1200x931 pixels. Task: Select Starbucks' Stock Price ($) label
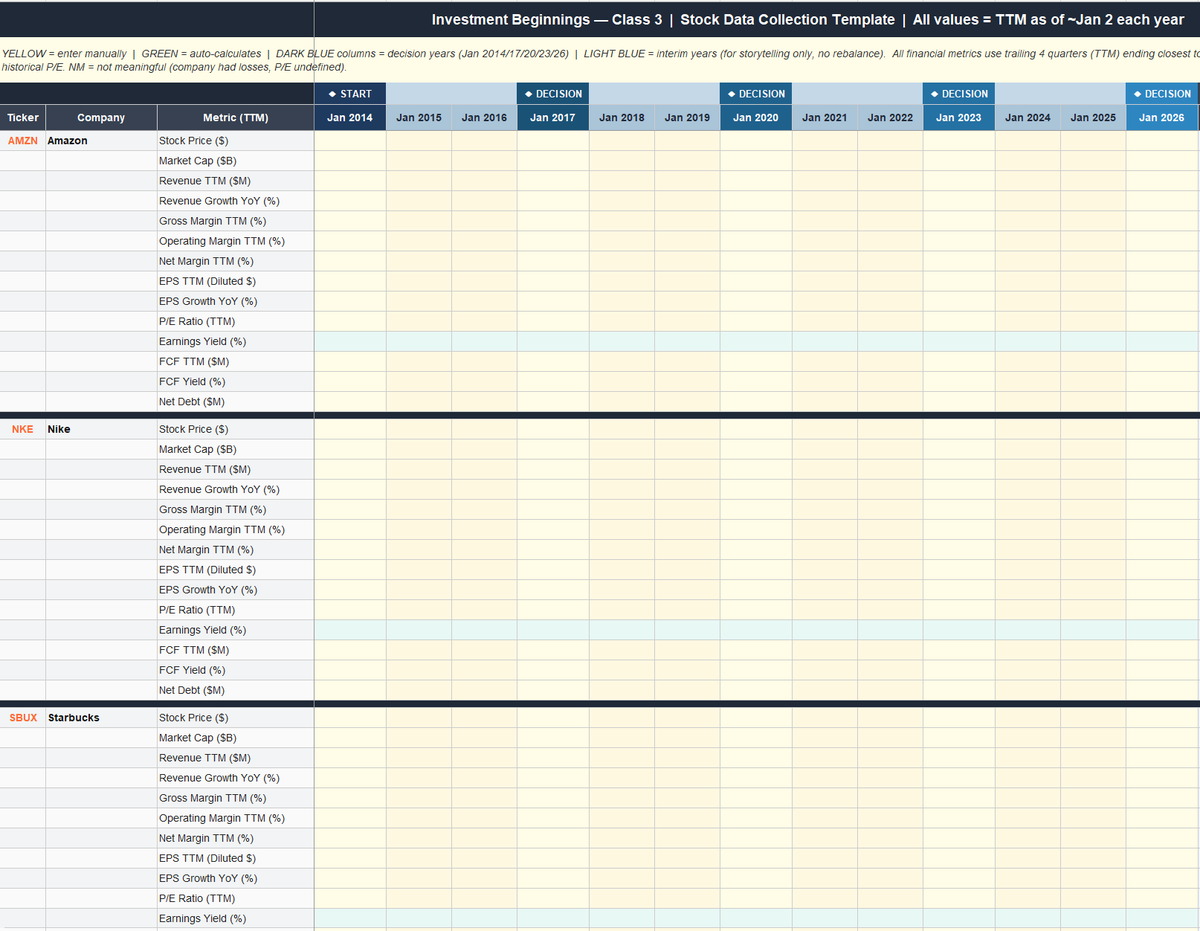(x=235, y=718)
